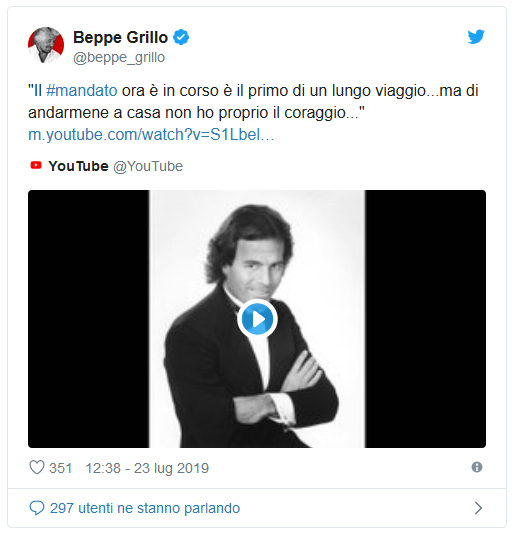The width and height of the screenshot is (513, 536).
Task: Click the speech bubble reply icon
Action: pos(37,508)
